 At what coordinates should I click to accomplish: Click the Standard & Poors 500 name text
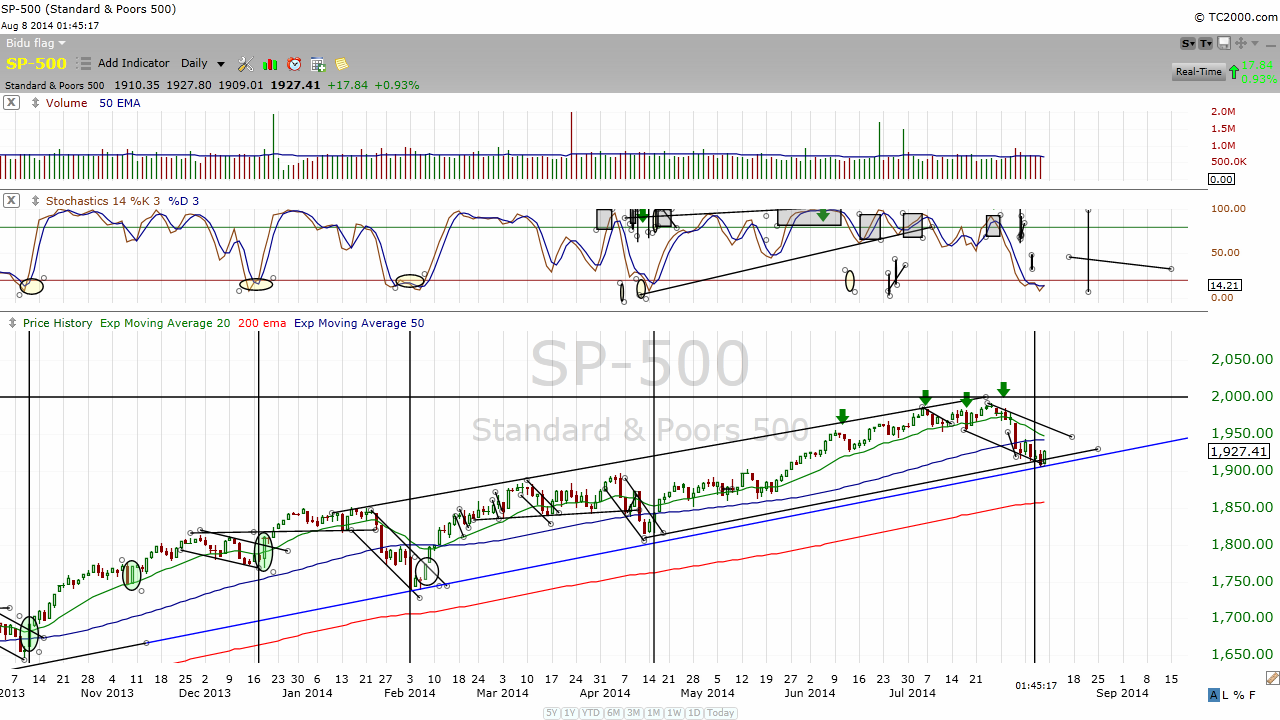[x=55, y=85]
